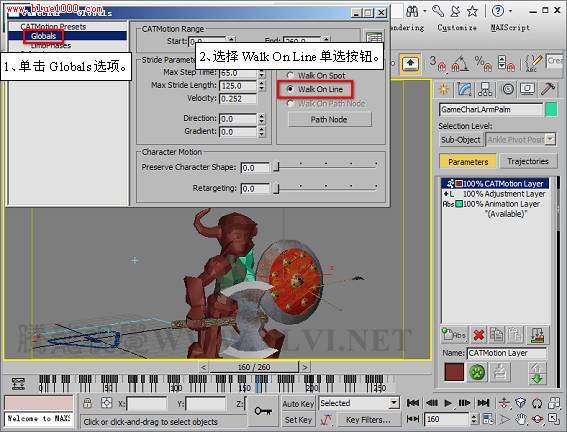The width and height of the screenshot is (567, 432).
Task: Click the large key Set Keys icon
Action: click(x=263, y=411)
